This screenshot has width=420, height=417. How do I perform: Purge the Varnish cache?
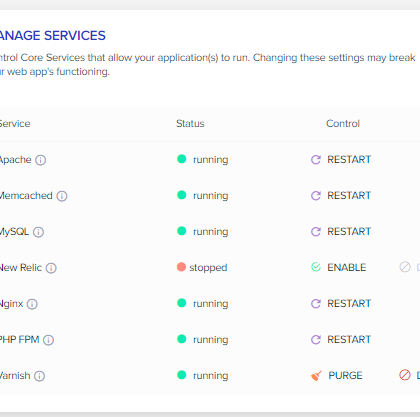coord(345,375)
